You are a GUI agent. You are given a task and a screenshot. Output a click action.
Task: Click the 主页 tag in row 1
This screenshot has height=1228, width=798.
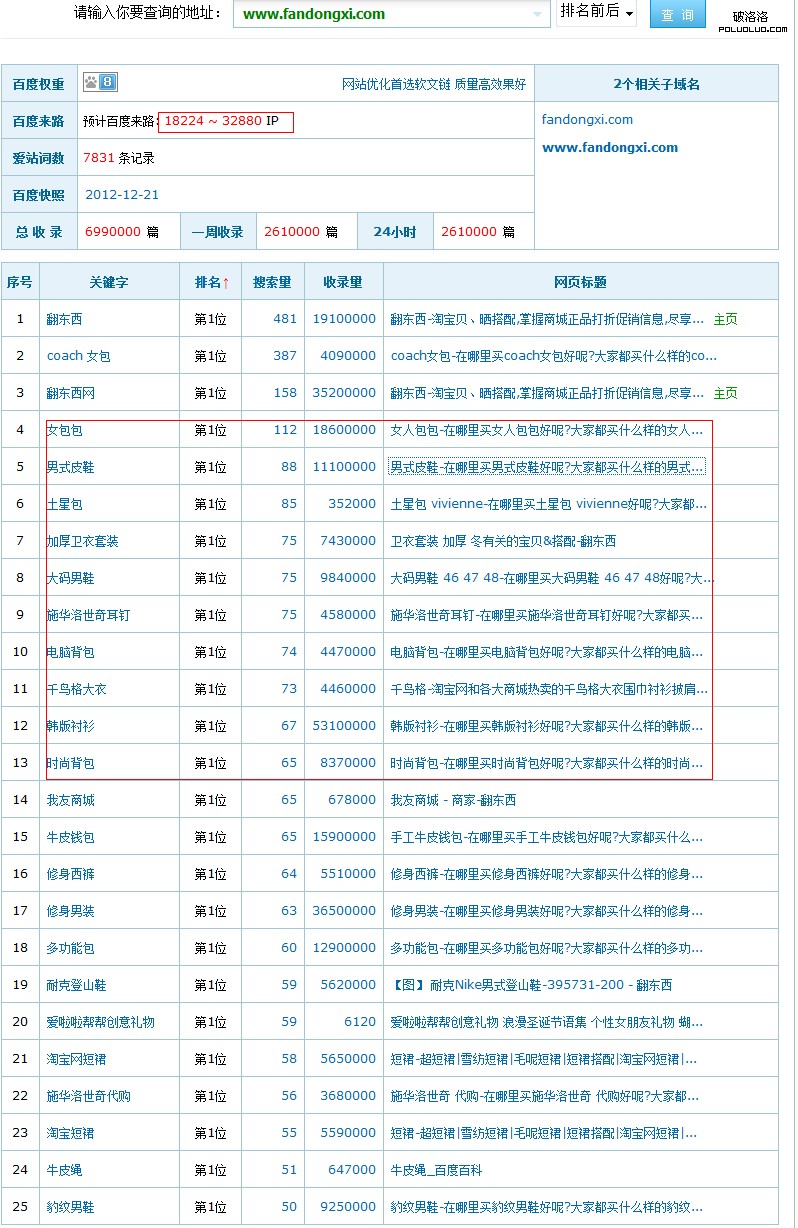coord(725,320)
